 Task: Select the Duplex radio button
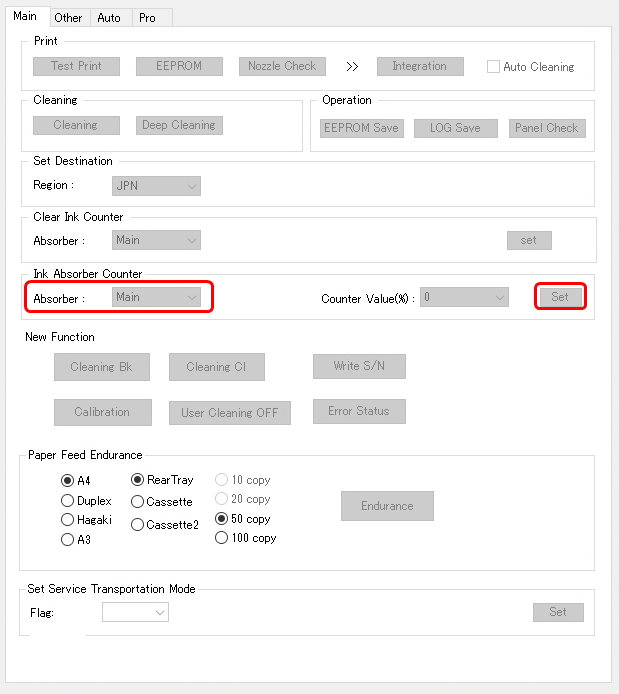pos(68,501)
